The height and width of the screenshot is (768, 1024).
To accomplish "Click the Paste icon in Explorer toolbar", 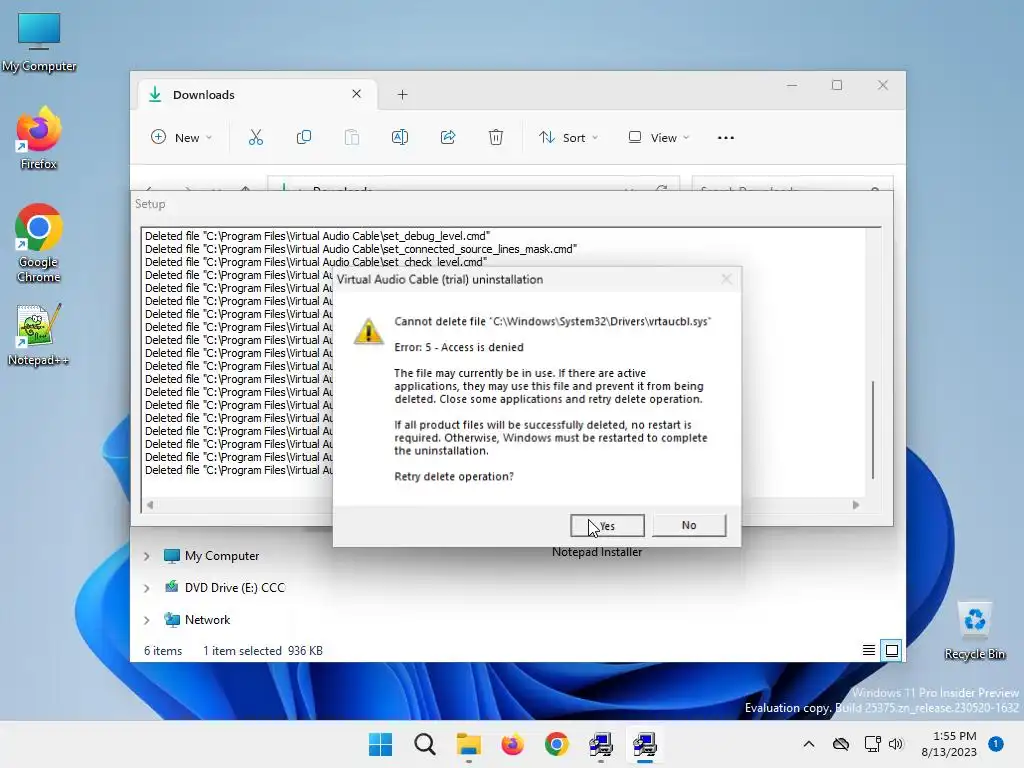I will pyautogui.click(x=351, y=138).
